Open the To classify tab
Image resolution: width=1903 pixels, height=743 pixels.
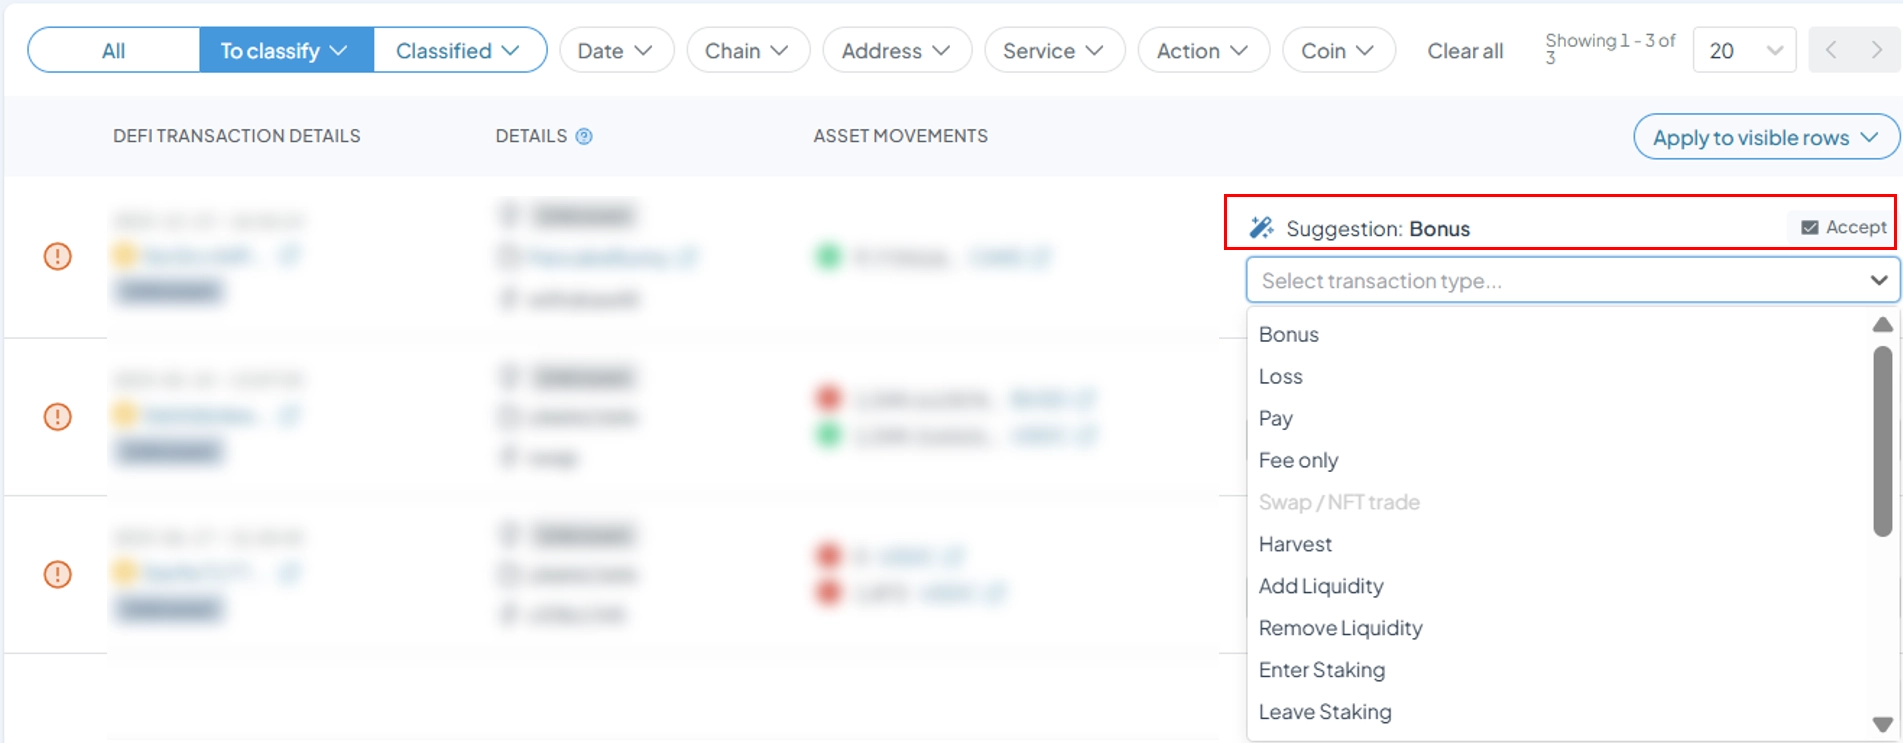pos(286,50)
